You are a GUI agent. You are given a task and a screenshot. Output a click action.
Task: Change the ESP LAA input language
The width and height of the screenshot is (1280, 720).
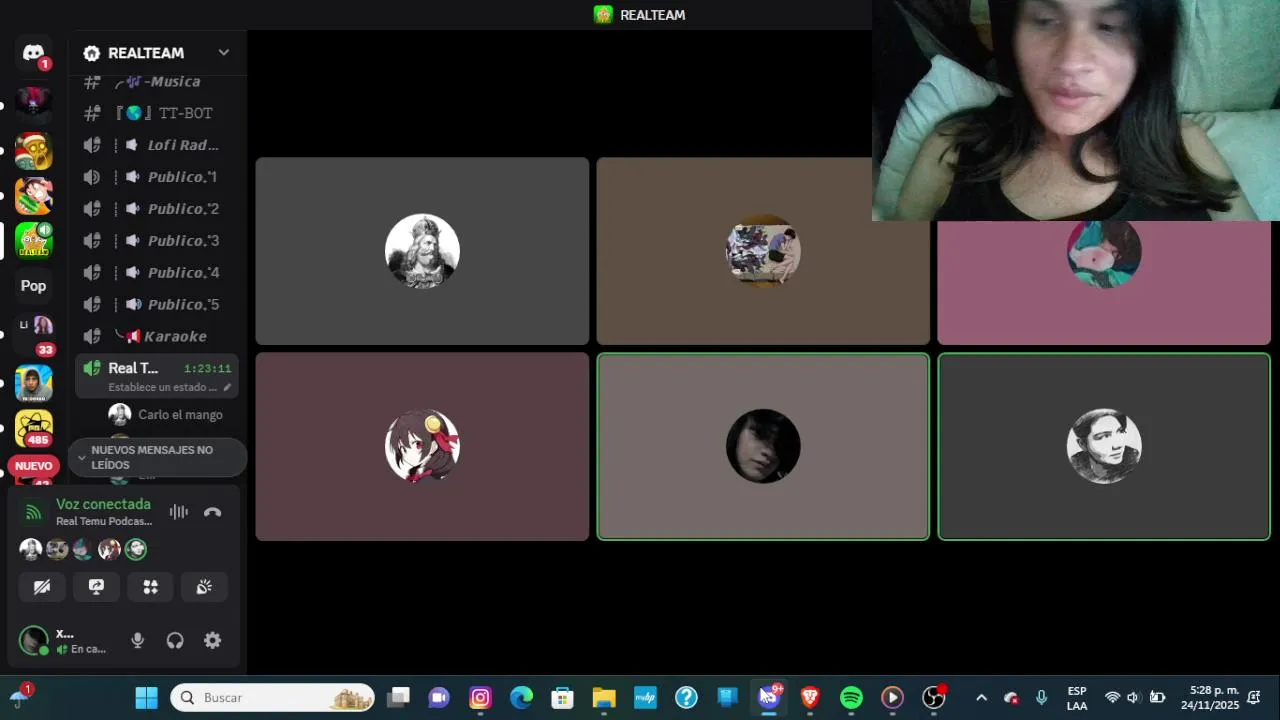coord(1077,698)
